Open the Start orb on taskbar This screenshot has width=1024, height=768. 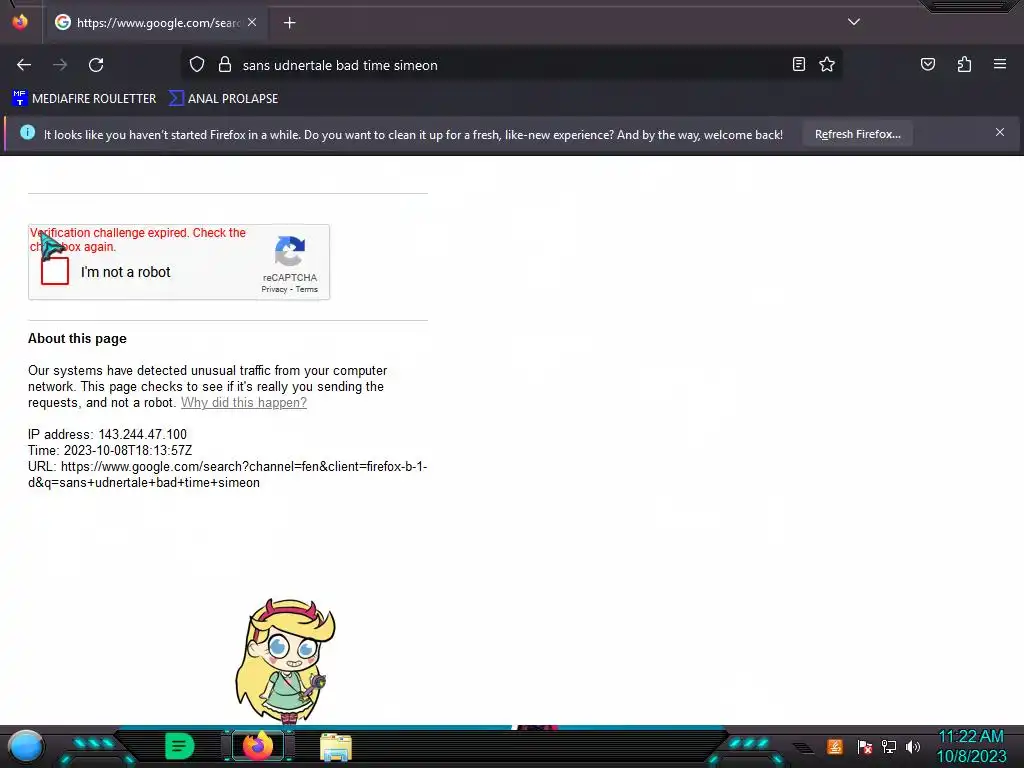point(26,746)
